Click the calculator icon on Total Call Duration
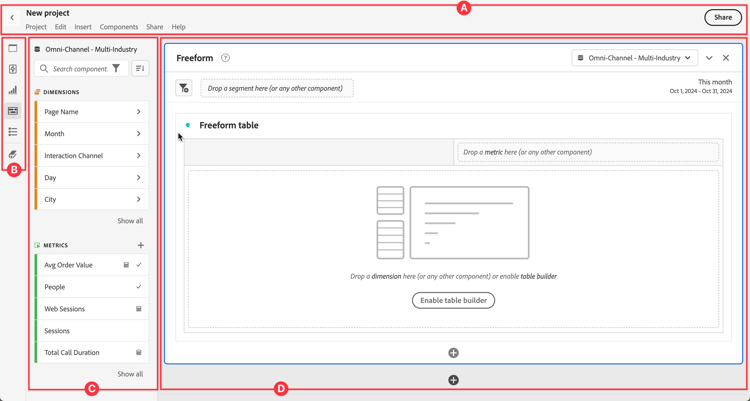Viewport: 750px width, 401px height. (139, 352)
